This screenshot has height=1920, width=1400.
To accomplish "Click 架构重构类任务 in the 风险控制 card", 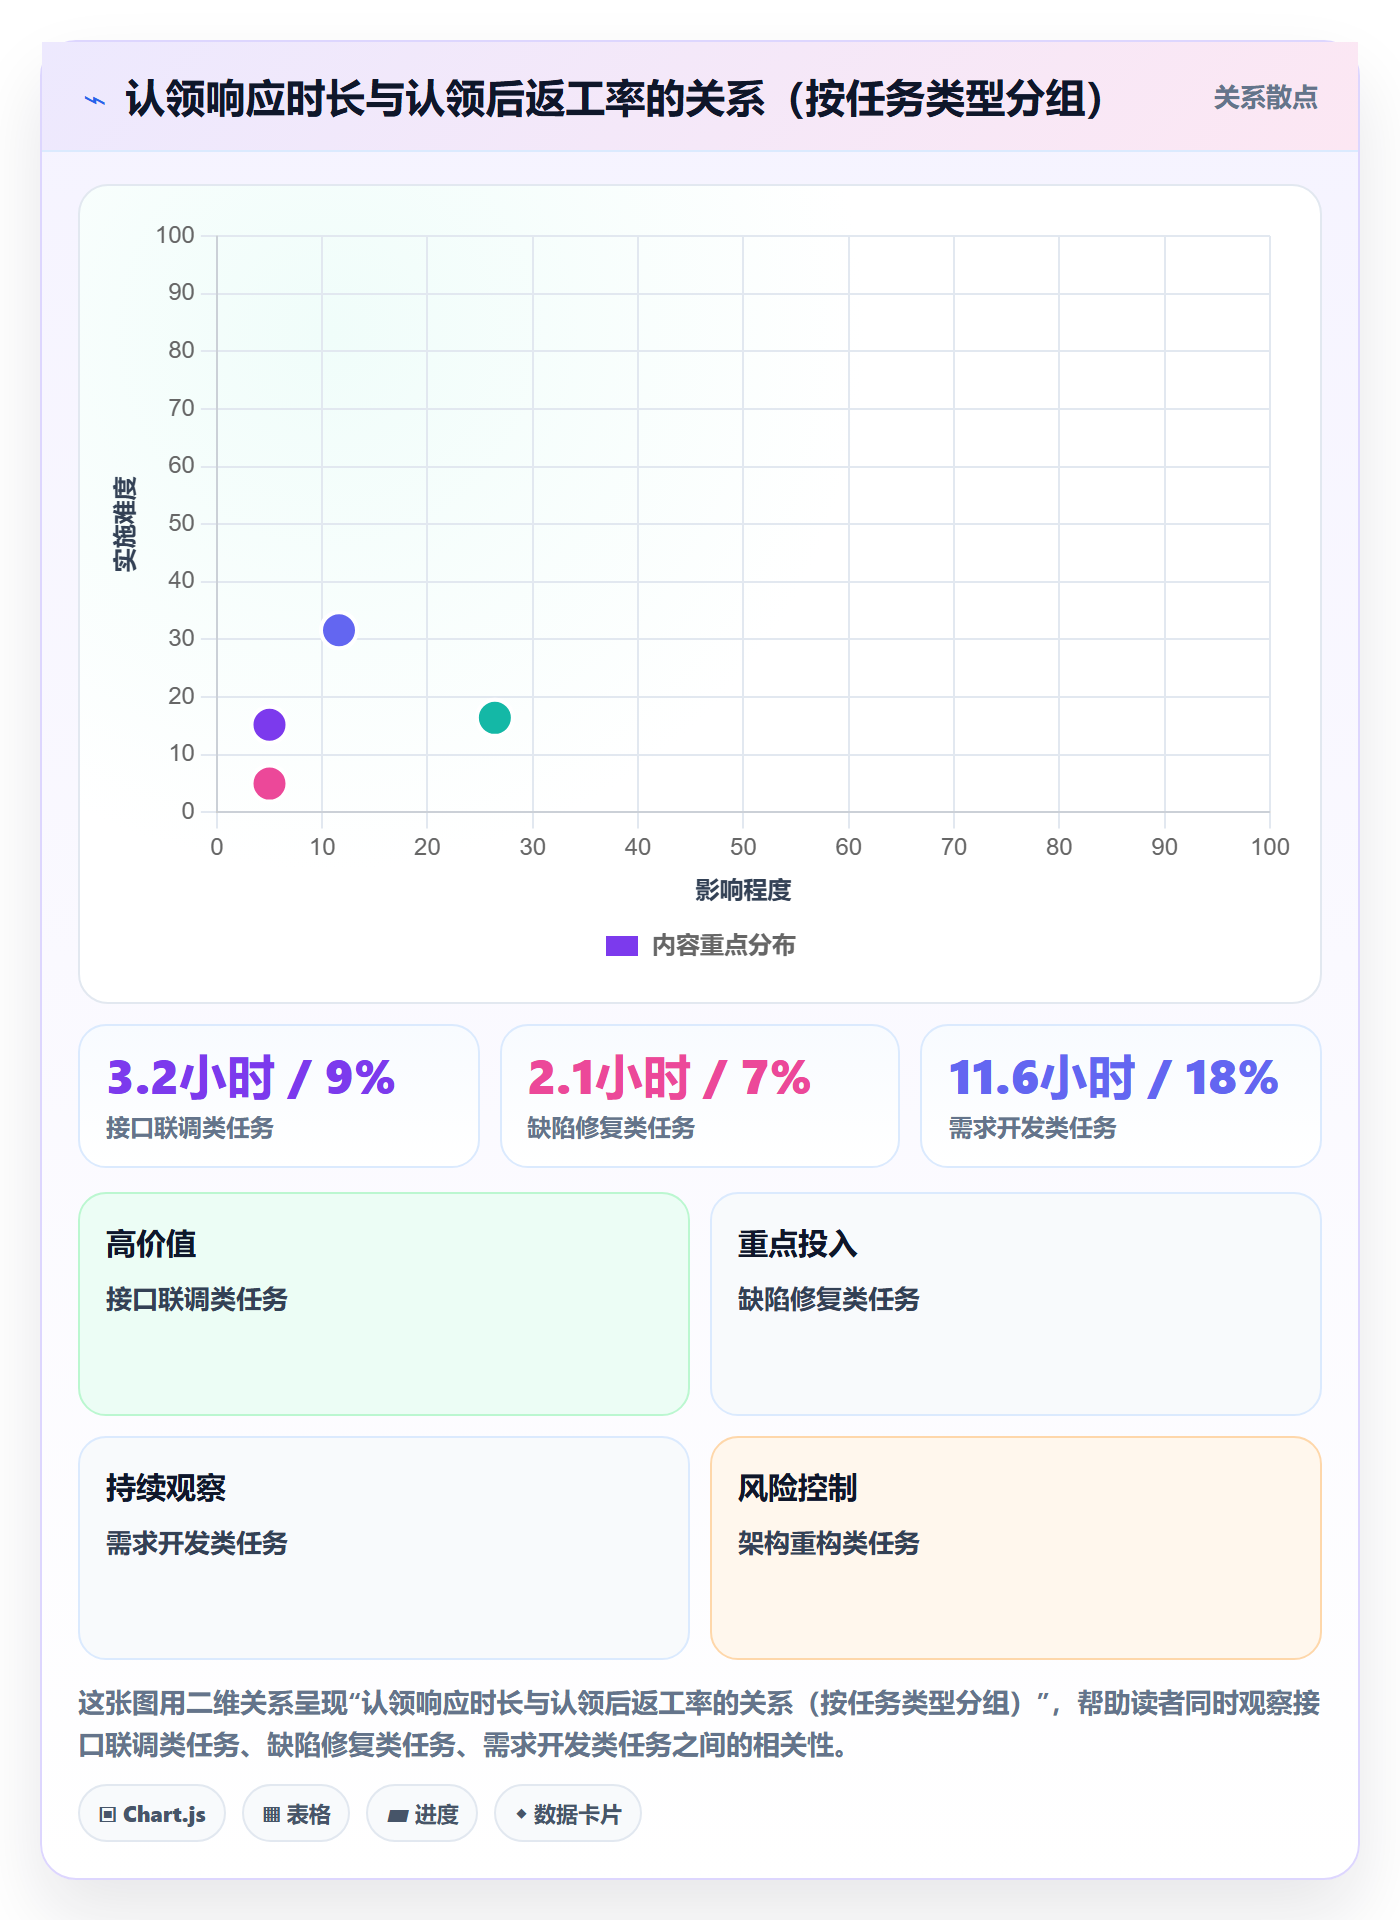I will [x=829, y=1543].
